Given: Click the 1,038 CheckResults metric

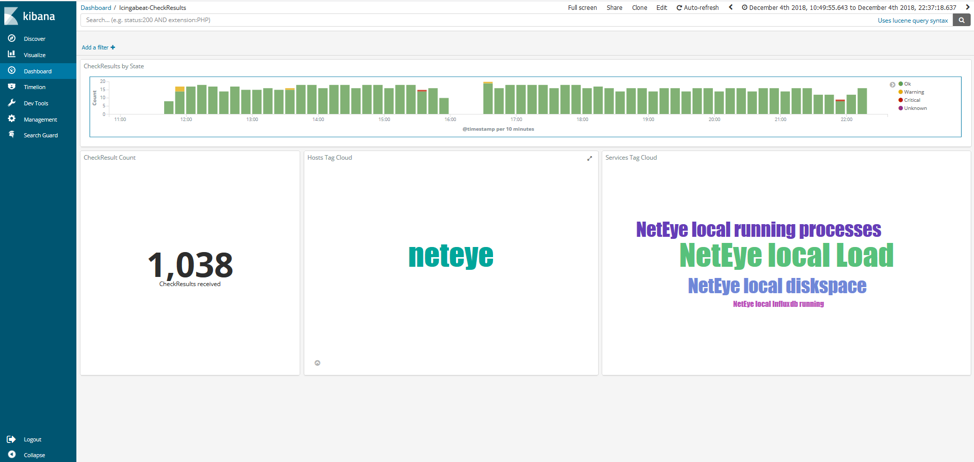Looking at the screenshot, I should point(189,268).
